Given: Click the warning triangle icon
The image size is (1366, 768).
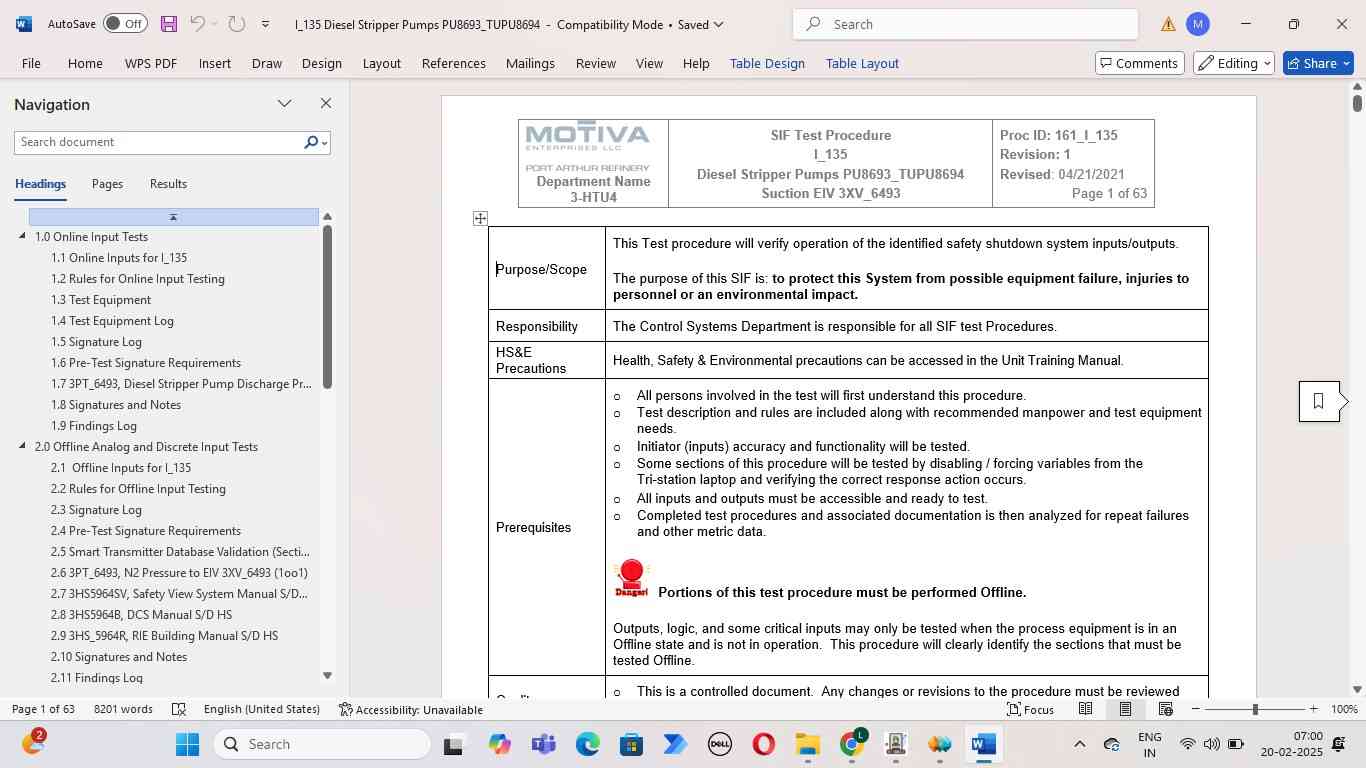Looking at the screenshot, I should pyautogui.click(x=1168, y=24).
